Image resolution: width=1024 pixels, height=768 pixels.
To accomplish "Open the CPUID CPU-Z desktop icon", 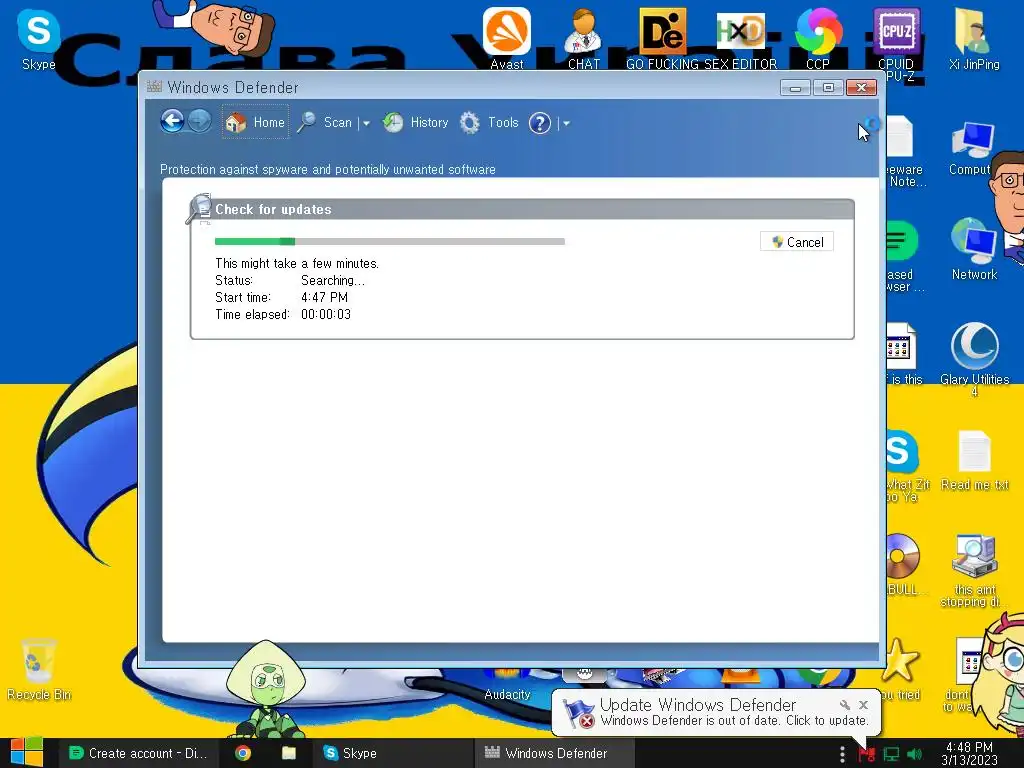I will pyautogui.click(x=896, y=43).
